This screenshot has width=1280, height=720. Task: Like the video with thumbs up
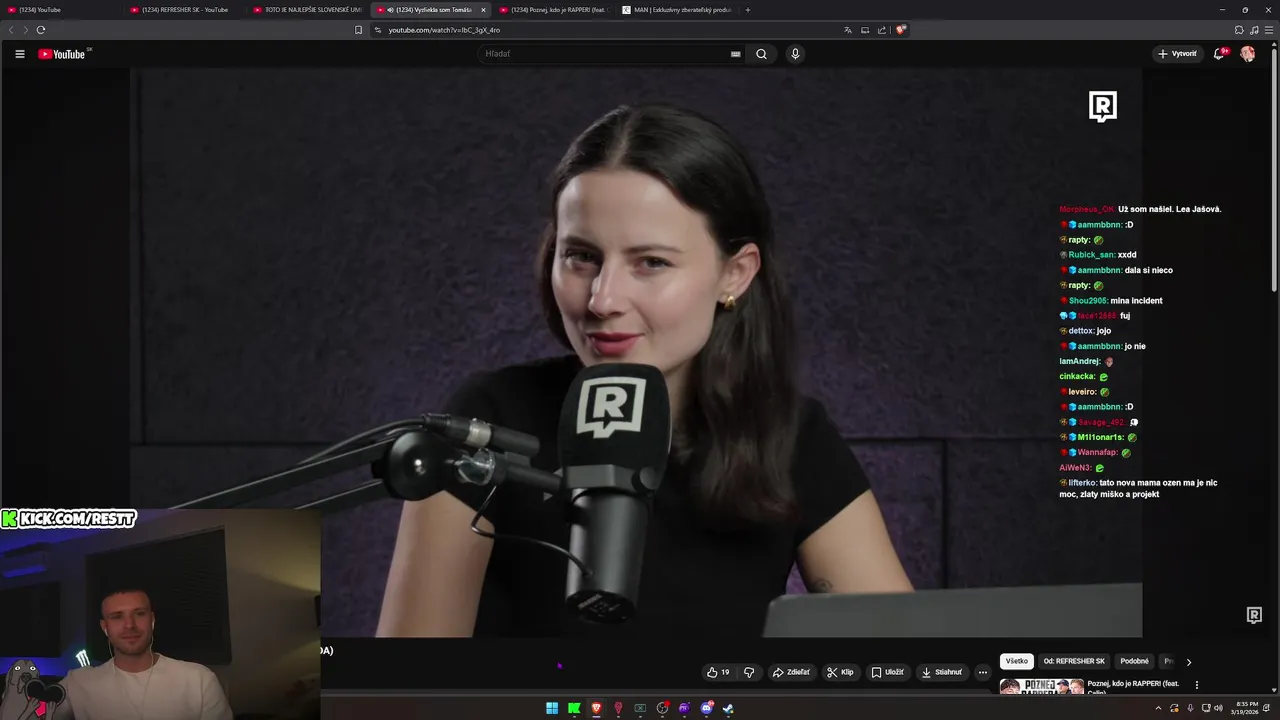click(x=718, y=672)
